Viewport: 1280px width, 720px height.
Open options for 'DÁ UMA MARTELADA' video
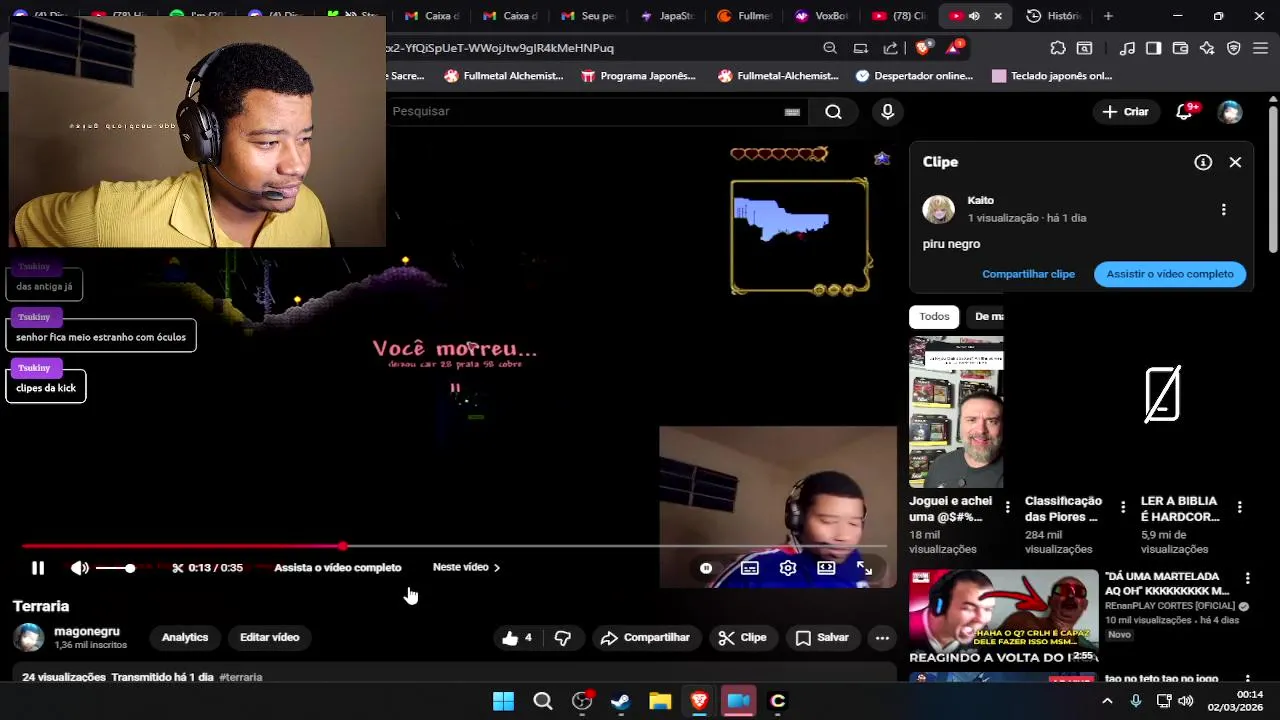click(x=1247, y=578)
